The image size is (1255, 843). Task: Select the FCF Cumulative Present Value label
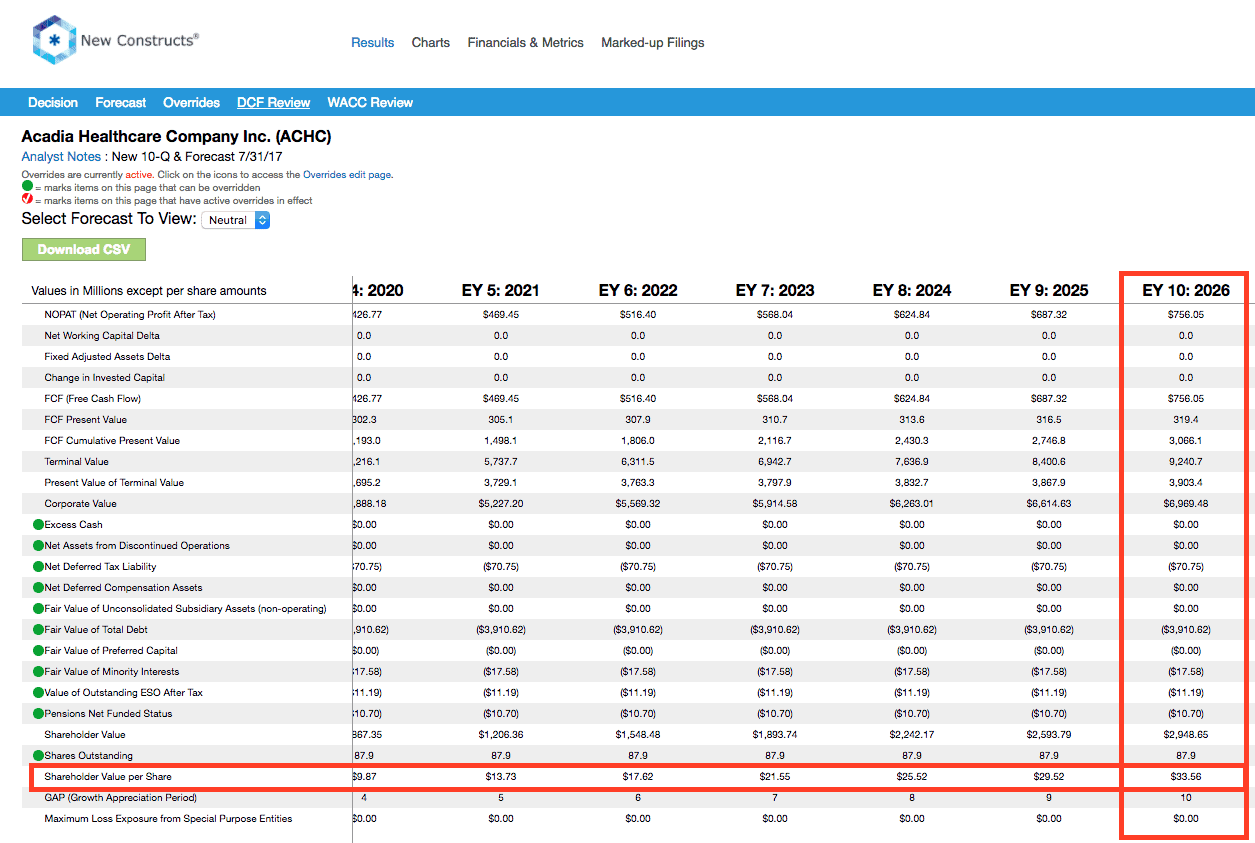[x=112, y=441]
